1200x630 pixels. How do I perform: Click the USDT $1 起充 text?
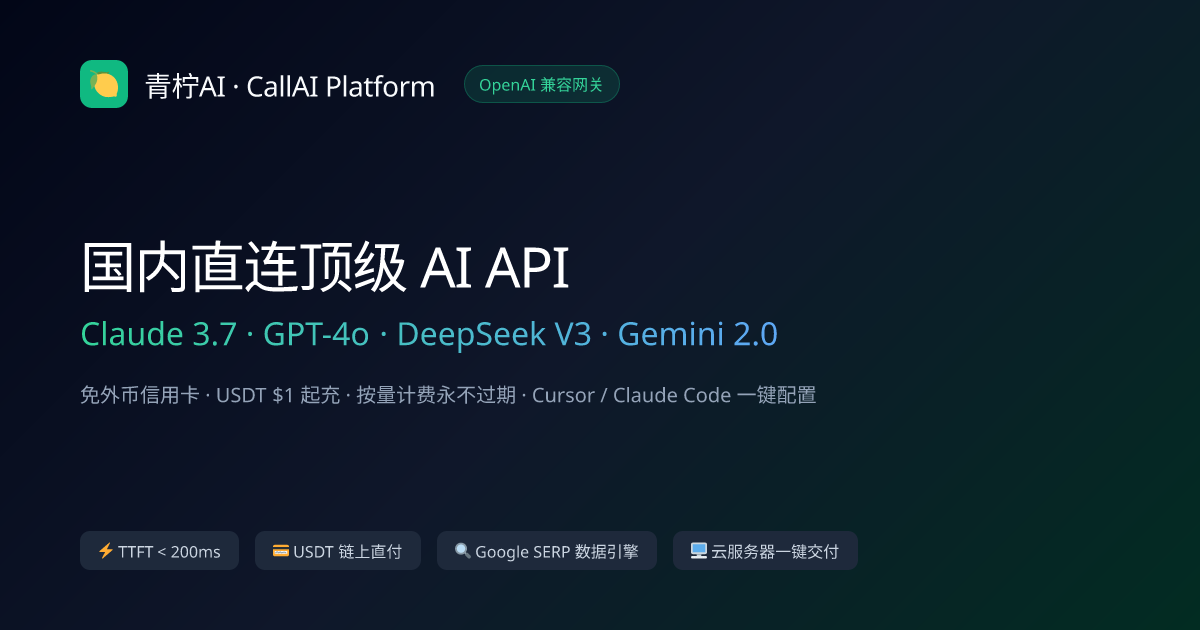(x=279, y=395)
